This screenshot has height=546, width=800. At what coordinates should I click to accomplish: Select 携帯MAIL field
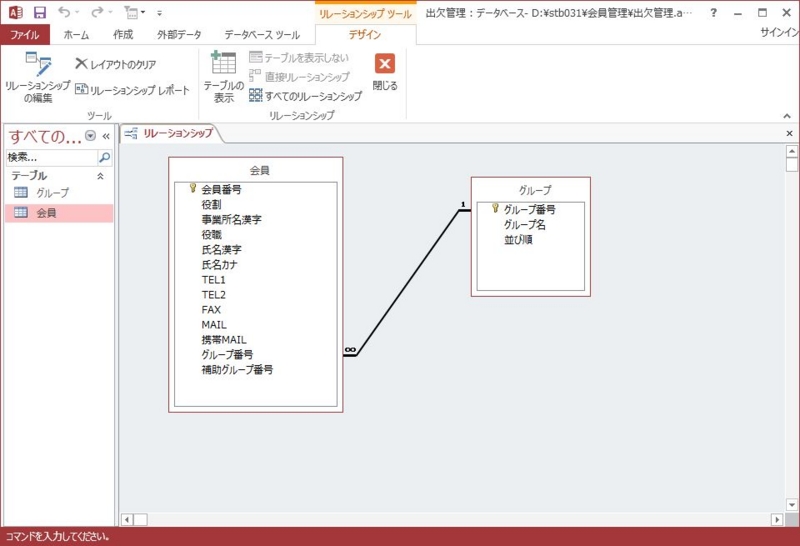point(223,340)
